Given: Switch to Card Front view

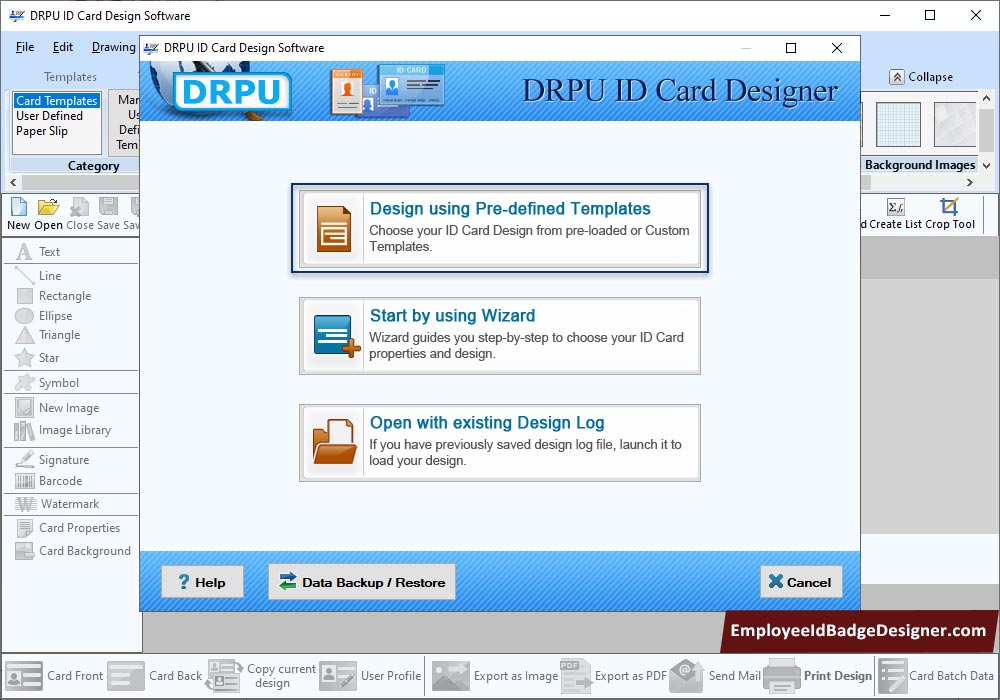Looking at the screenshot, I should click(54, 676).
